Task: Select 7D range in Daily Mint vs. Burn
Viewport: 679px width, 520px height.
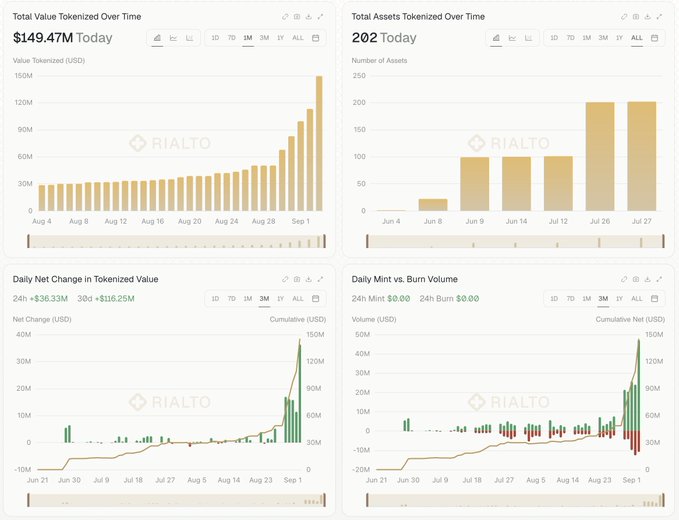Action: [x=571, y=299]
